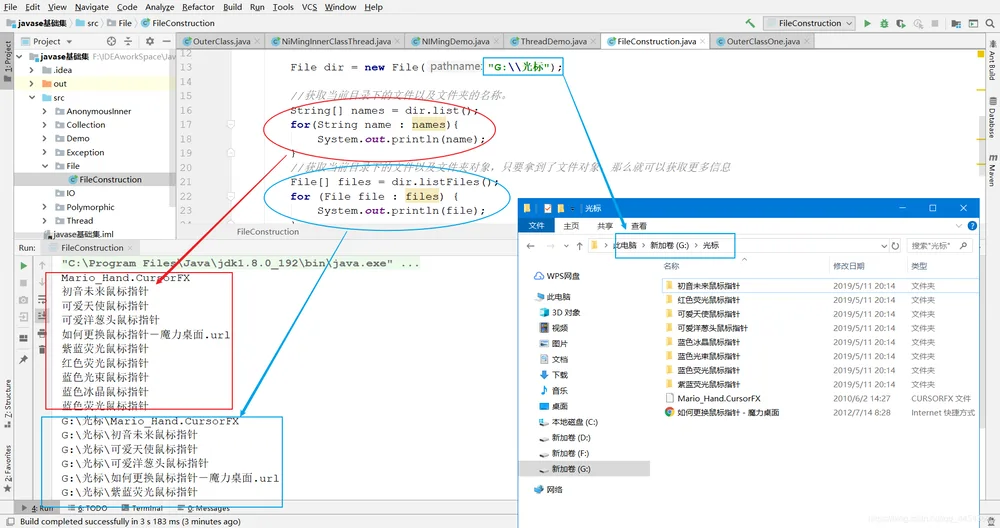Open the FileConstruction run configuration dropdown
Screen dimensions: 1000x528
(809, 23)
